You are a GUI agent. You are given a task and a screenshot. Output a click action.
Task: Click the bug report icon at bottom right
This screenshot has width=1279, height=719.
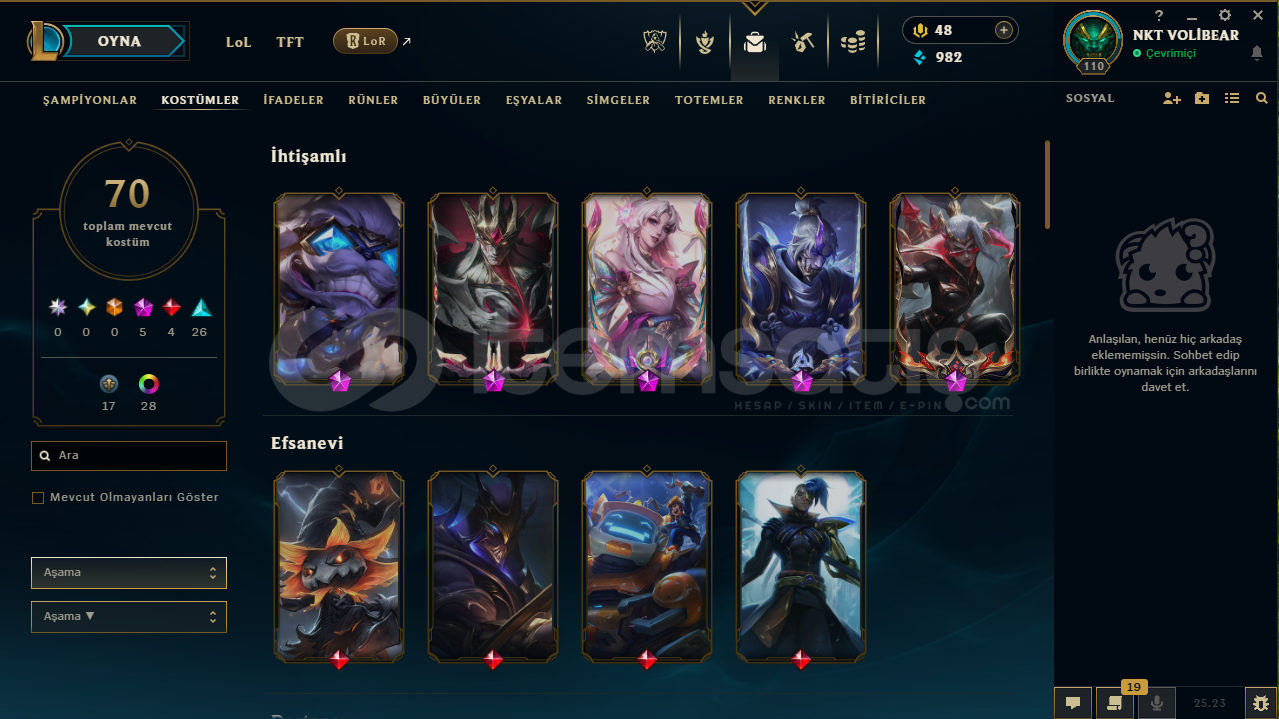pos(1261,703)
